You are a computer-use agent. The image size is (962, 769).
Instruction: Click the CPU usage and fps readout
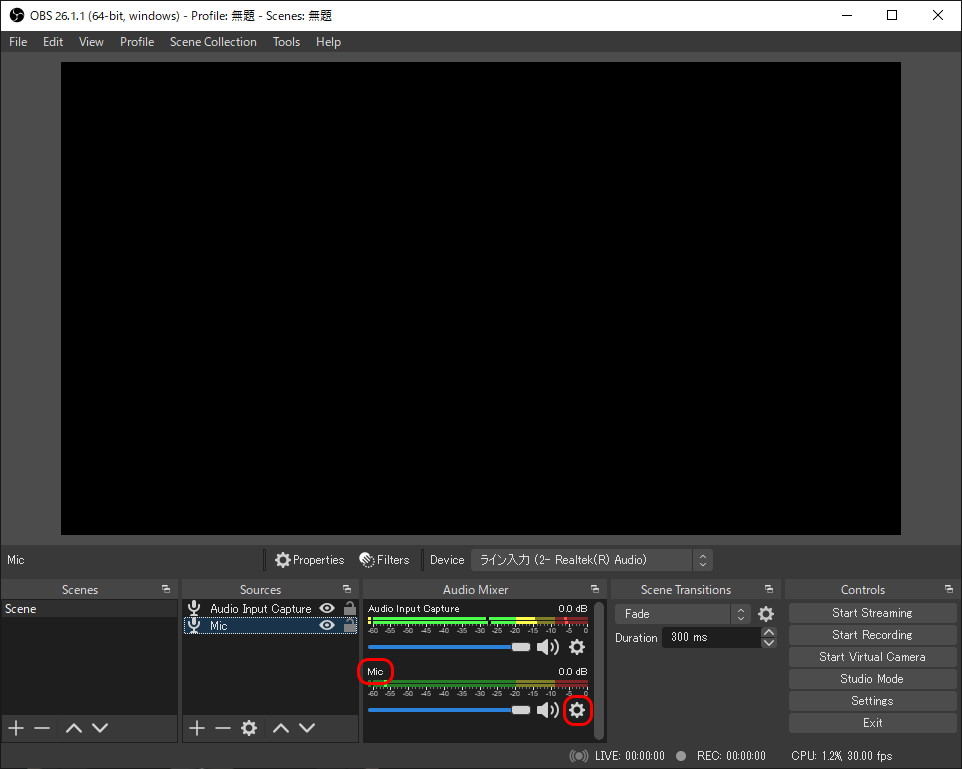tap(841, 755)
